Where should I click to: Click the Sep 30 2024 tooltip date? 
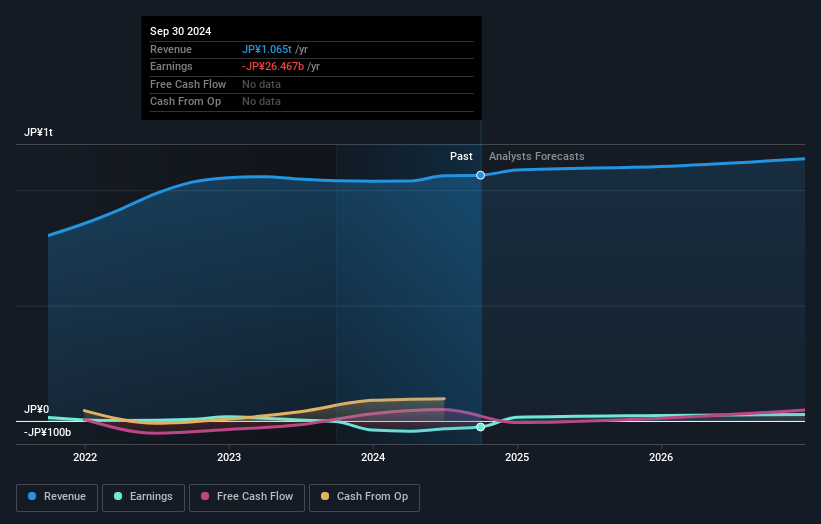[181, 31]
